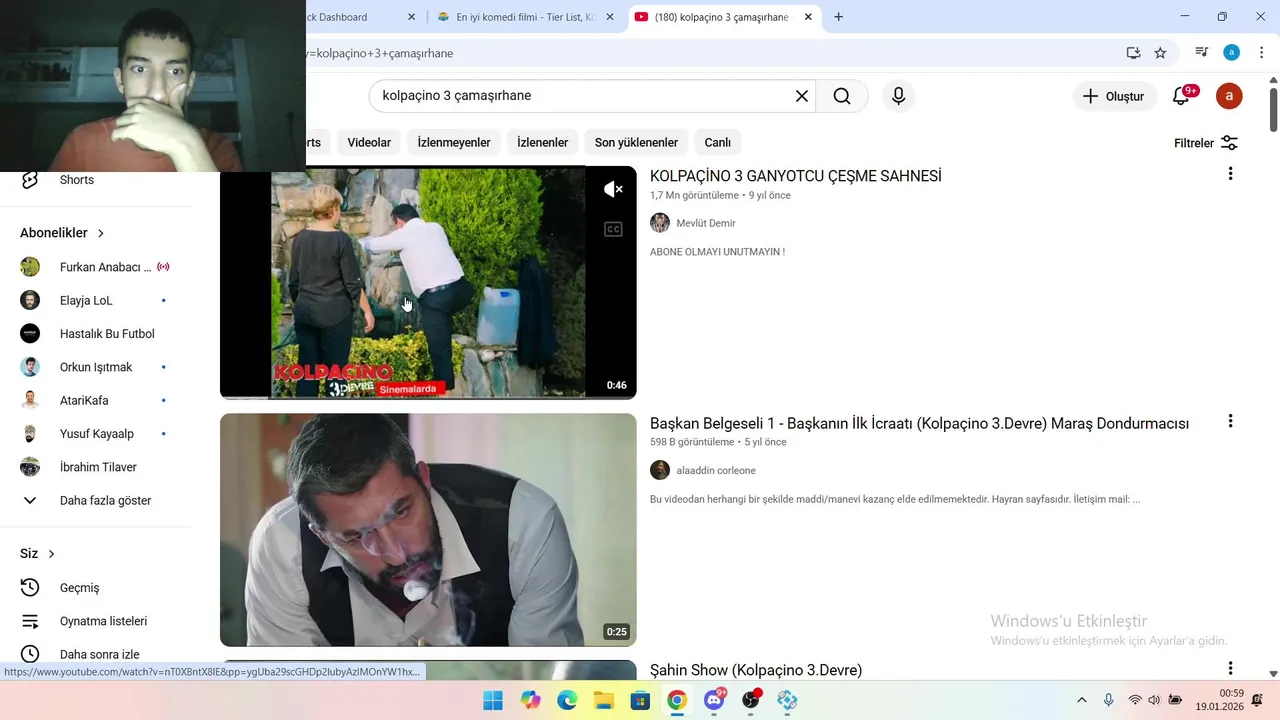
Task: Close the En iyi komedi filmi tab
Action: pyautogui.click(x=610, y=17)
